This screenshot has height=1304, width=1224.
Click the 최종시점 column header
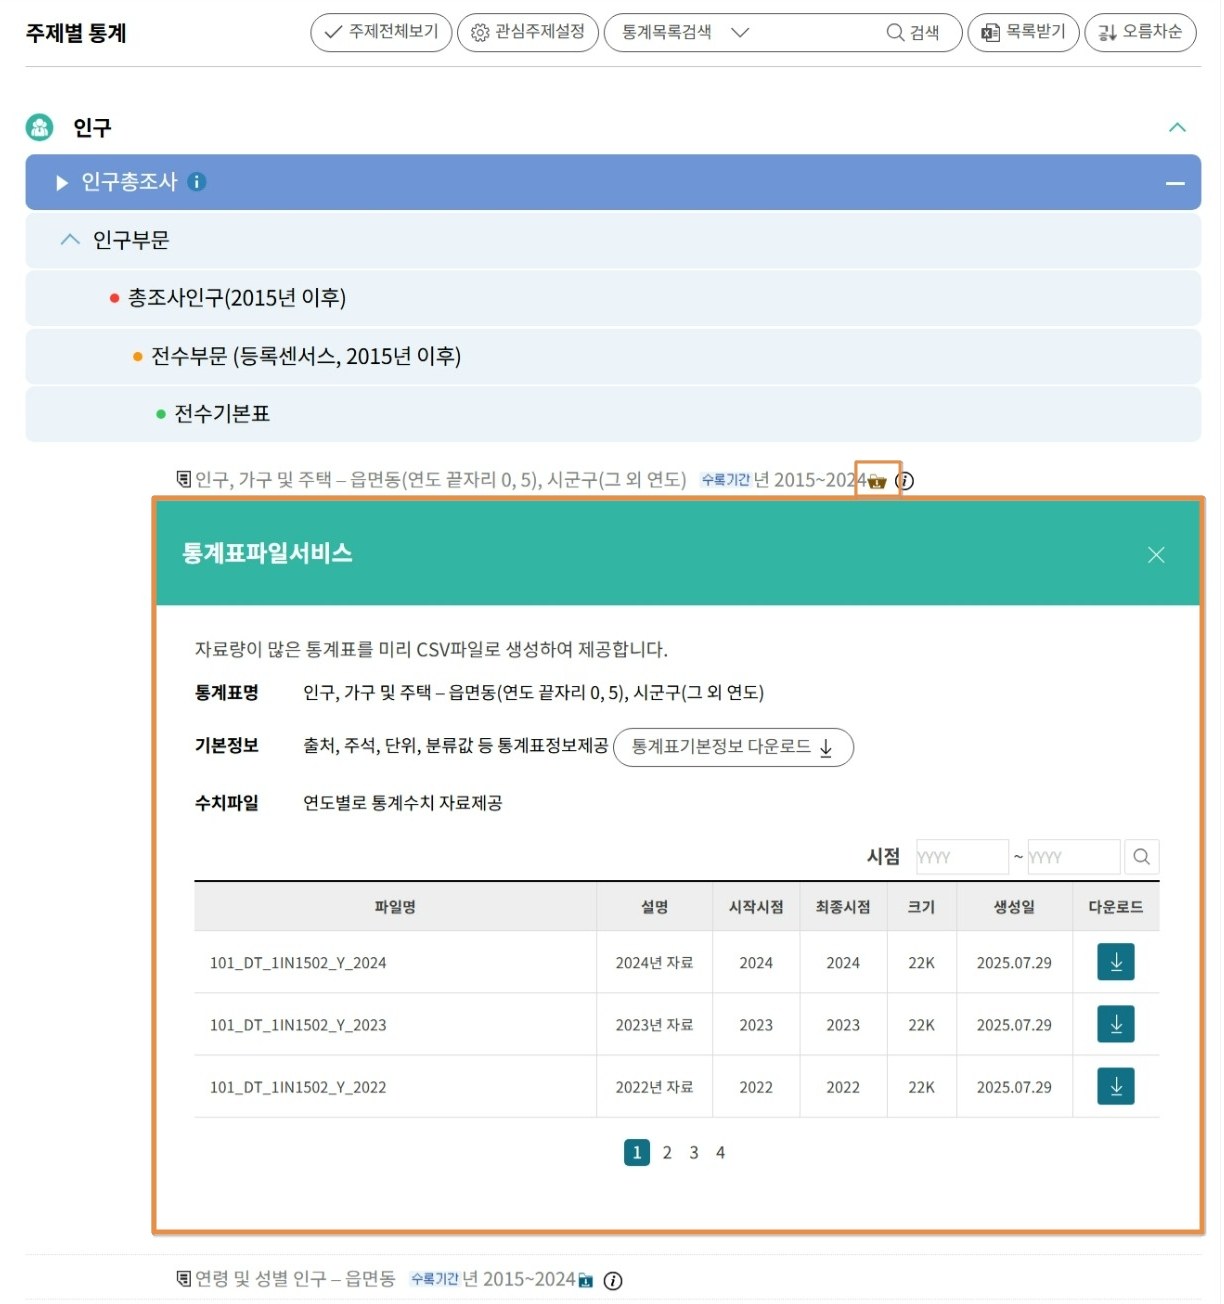pos(843,907)
